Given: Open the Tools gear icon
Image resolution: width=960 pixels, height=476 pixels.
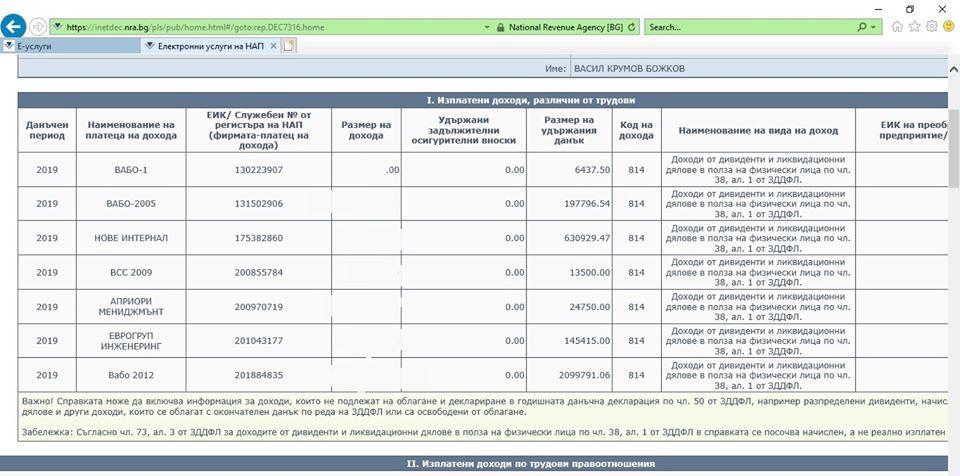Looking at the screenshot, I should (x=931, y=27).
